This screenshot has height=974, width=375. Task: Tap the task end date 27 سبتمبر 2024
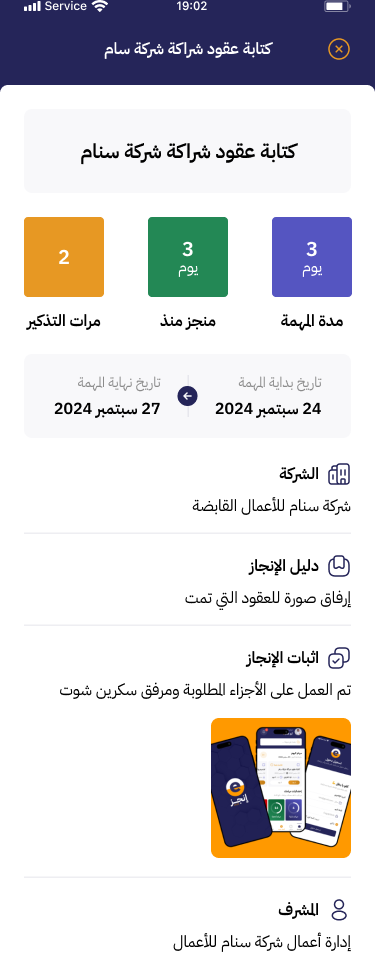click(107, 409)
